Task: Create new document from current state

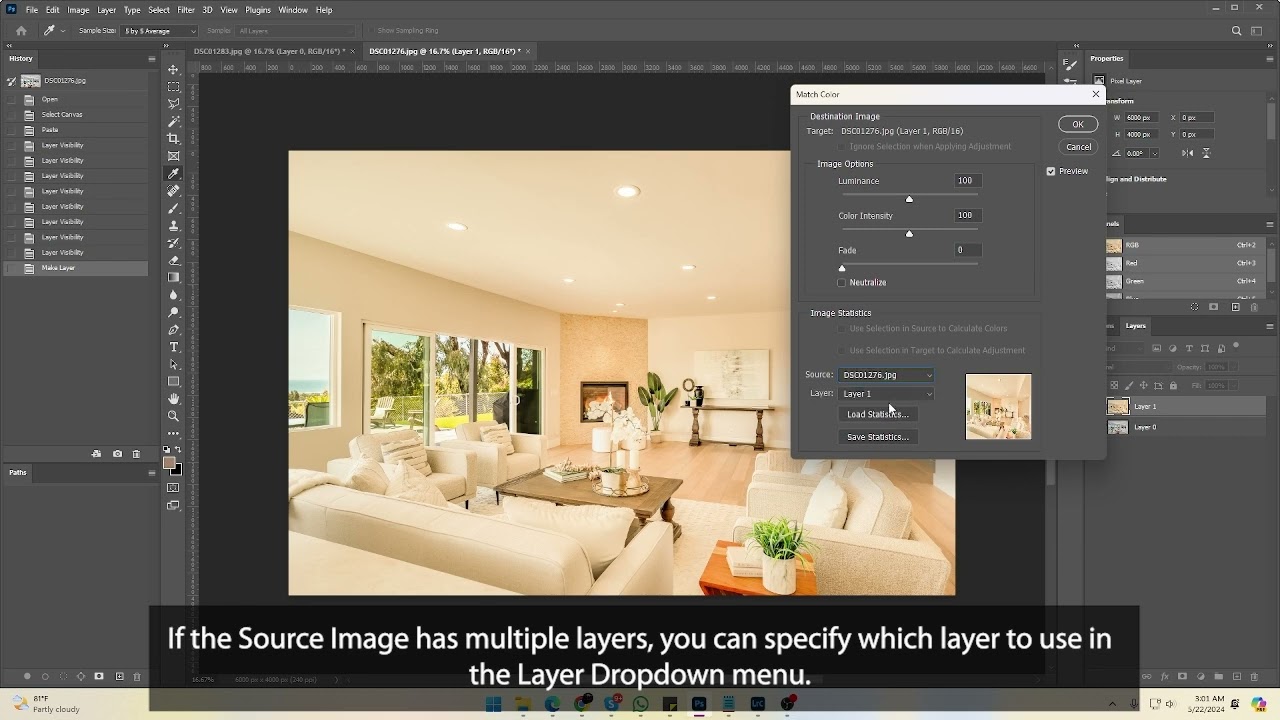Action: [97, 454]
